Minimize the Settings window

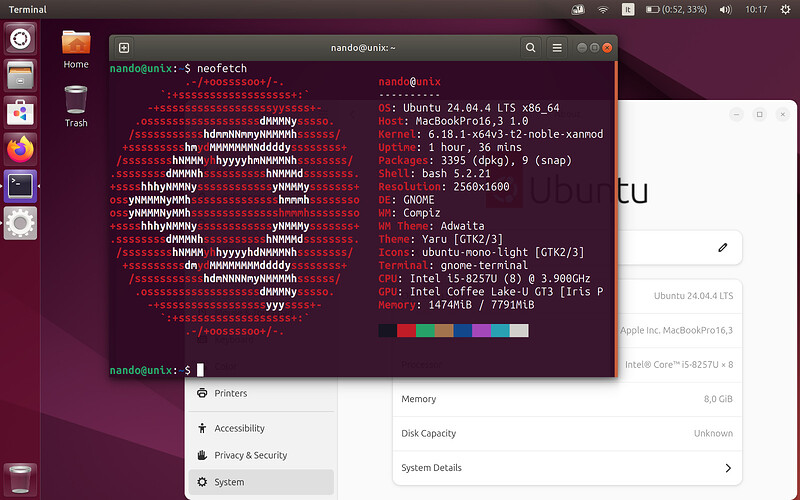pyautogui.click(x=736, y=114)
